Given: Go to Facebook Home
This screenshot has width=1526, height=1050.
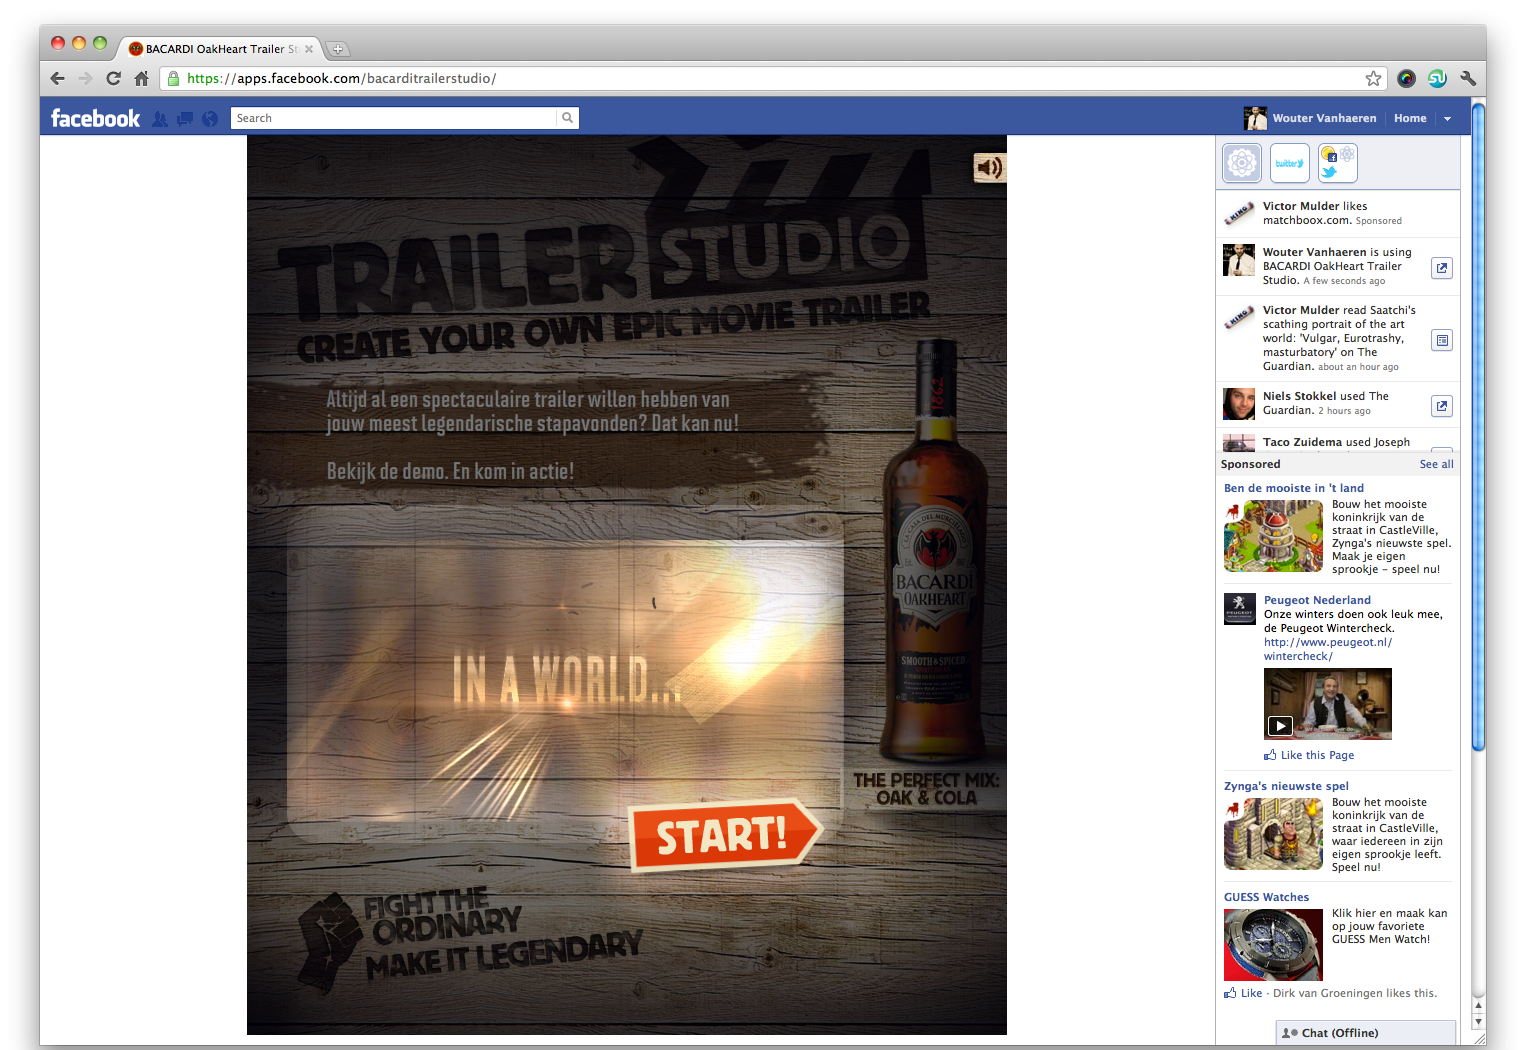Looking at the screenshot, I should [1410, 118].
